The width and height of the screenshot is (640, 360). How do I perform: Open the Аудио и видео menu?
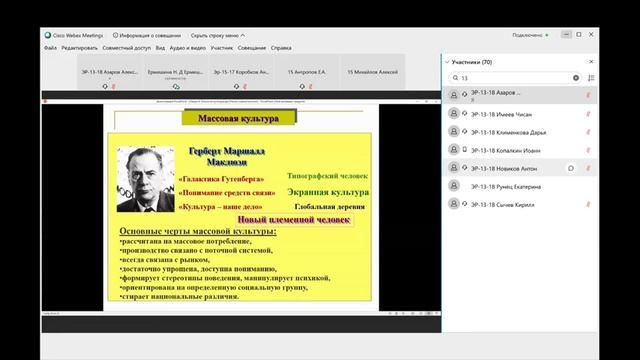point(187,48)
